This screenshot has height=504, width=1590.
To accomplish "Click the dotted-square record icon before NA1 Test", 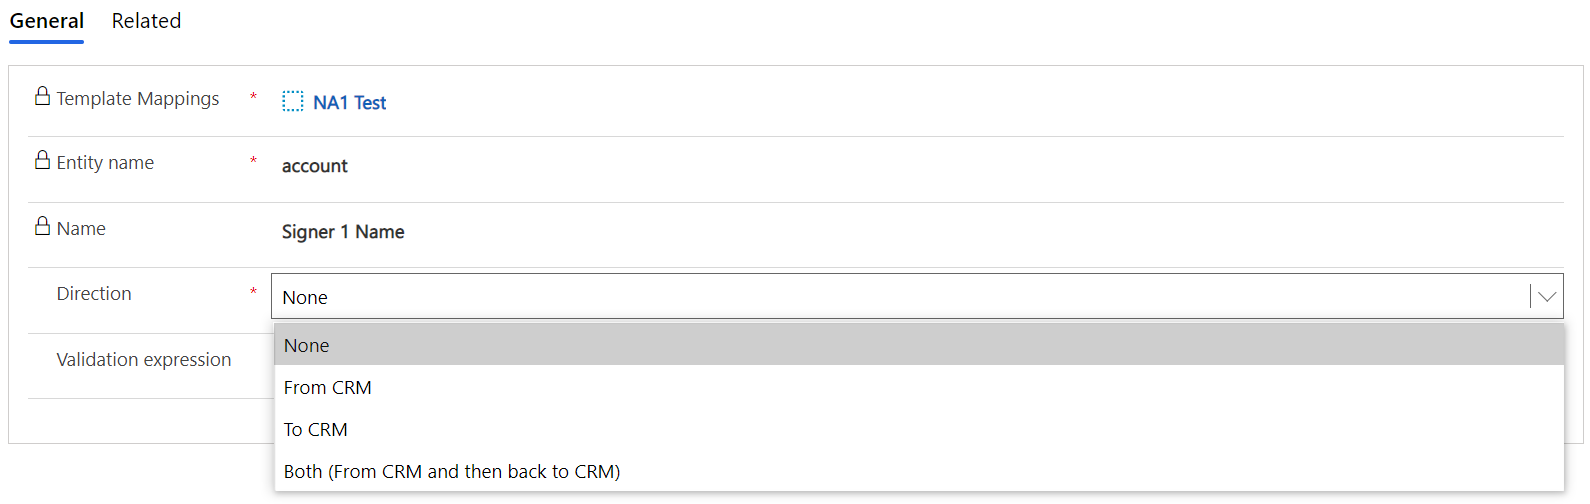I will point(292,102).
